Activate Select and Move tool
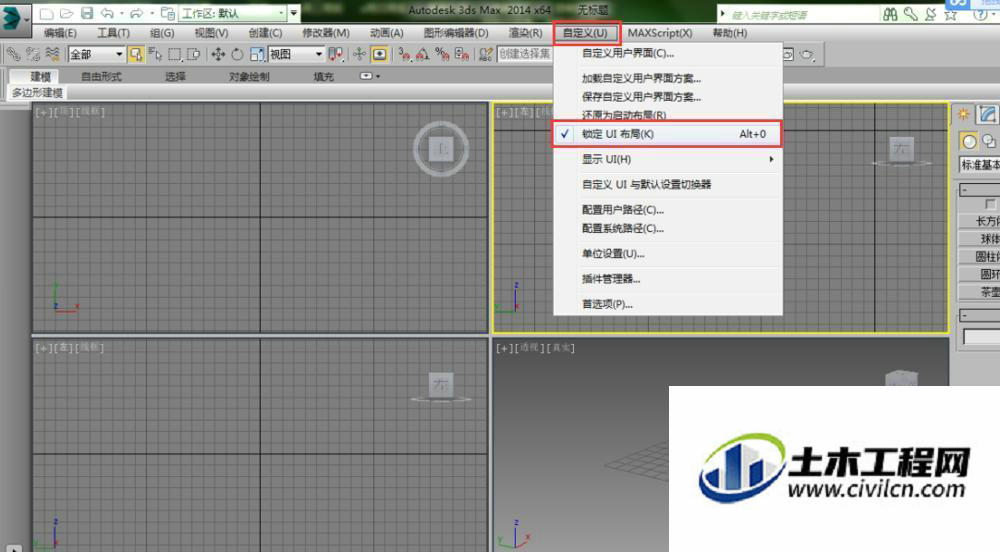 (x=218, y=55)
